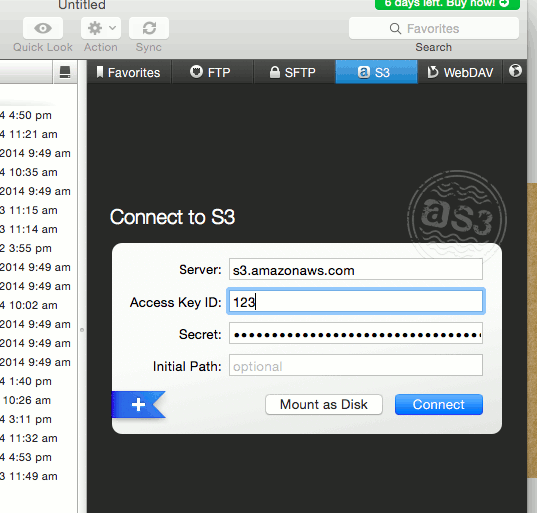Select row dated 10:02 am

click(38, 305)
